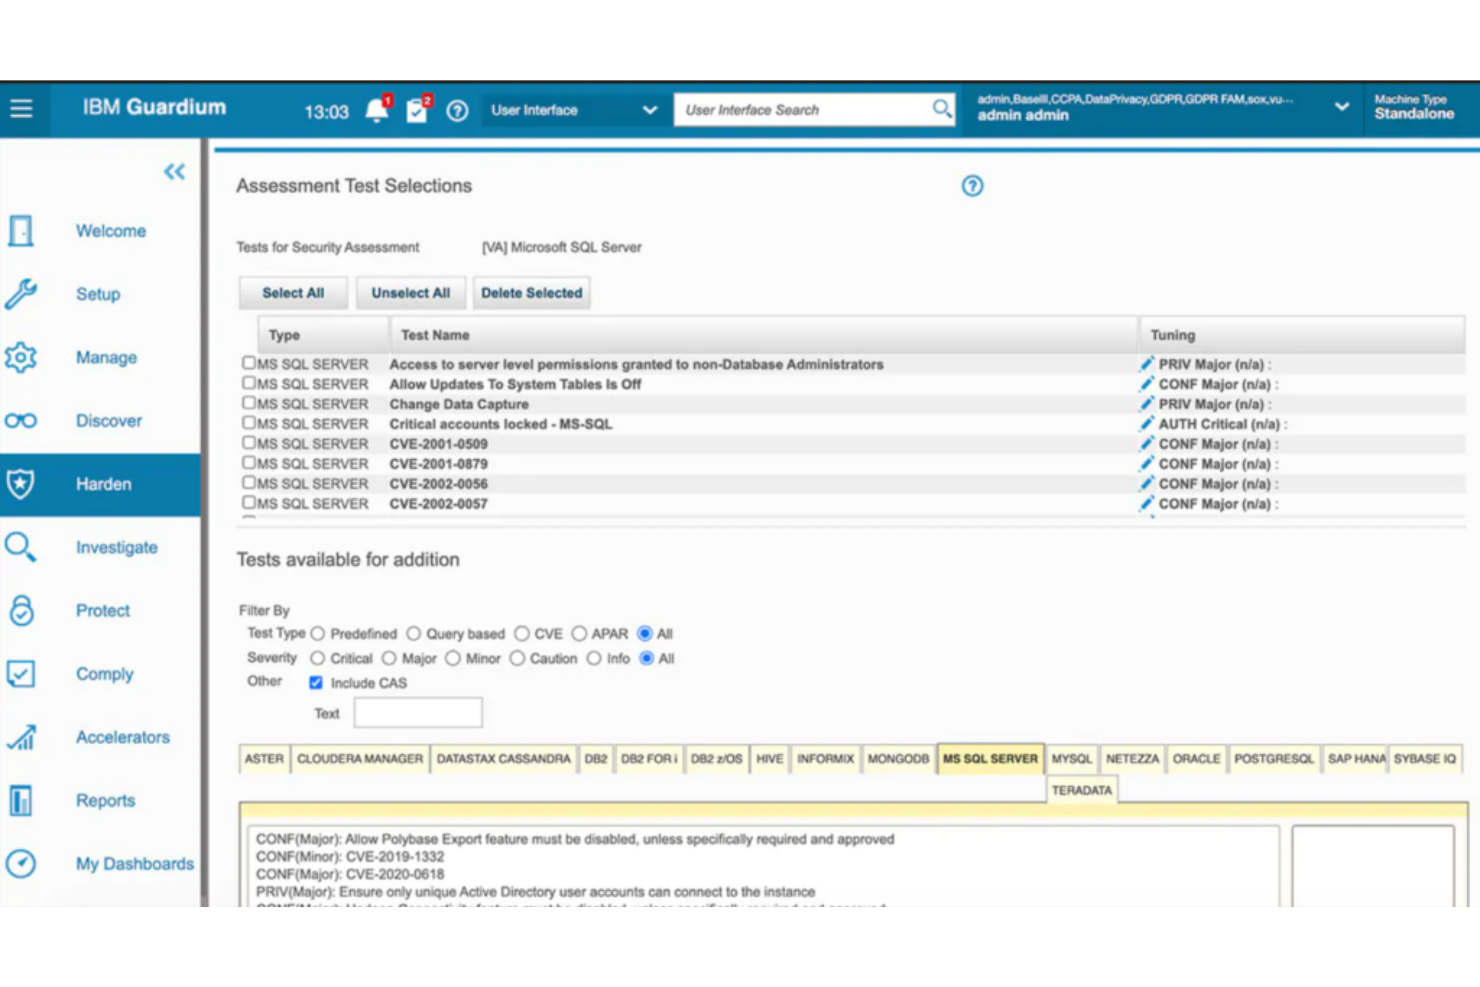Switch to the MONGODB tab
Screen dimensions: 1480x987
(x=898, y=759)
